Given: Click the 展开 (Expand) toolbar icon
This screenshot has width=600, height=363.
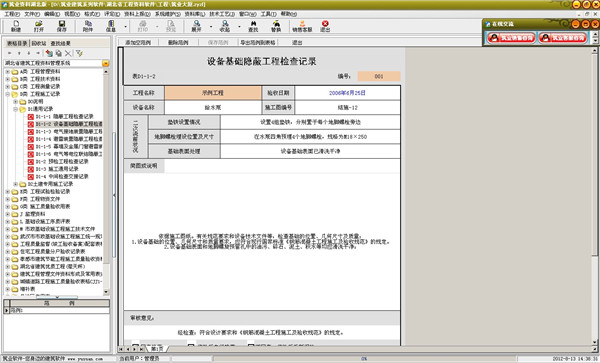Looking at the screenshot, I should [196, 26].
